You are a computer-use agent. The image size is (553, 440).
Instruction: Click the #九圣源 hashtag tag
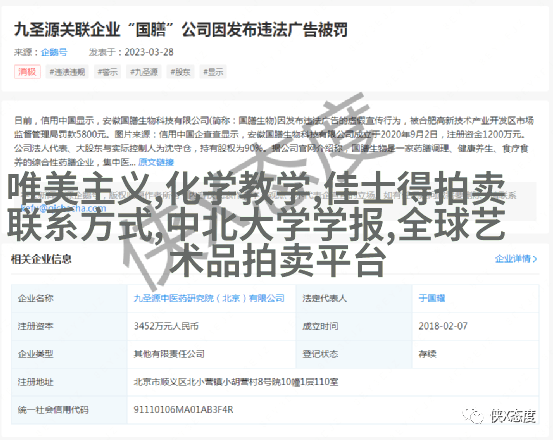coord(144,72)
